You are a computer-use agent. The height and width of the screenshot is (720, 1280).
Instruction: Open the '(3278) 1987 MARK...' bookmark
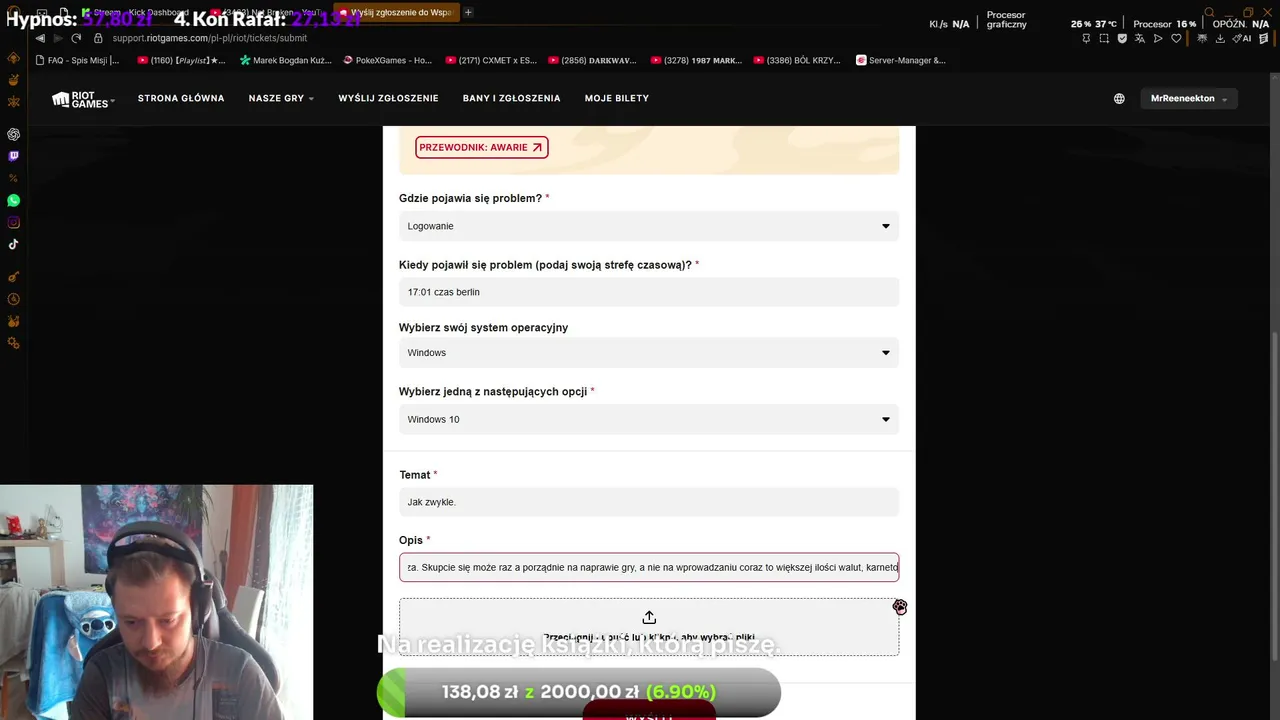tap(696, 60)
